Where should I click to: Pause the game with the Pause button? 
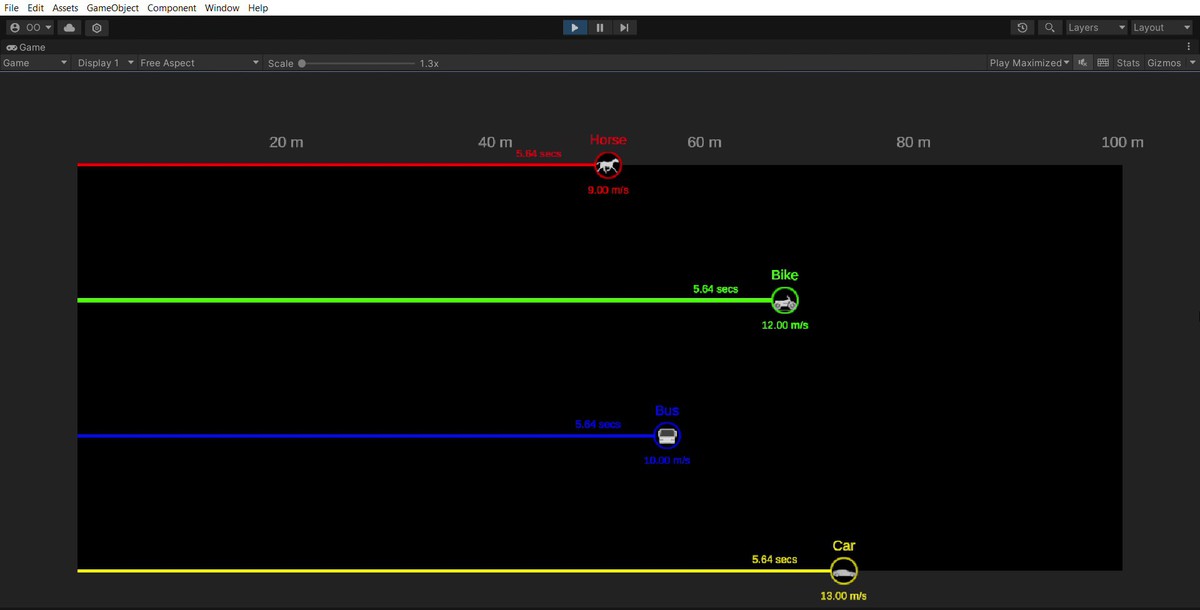click(x=600, y=28)
